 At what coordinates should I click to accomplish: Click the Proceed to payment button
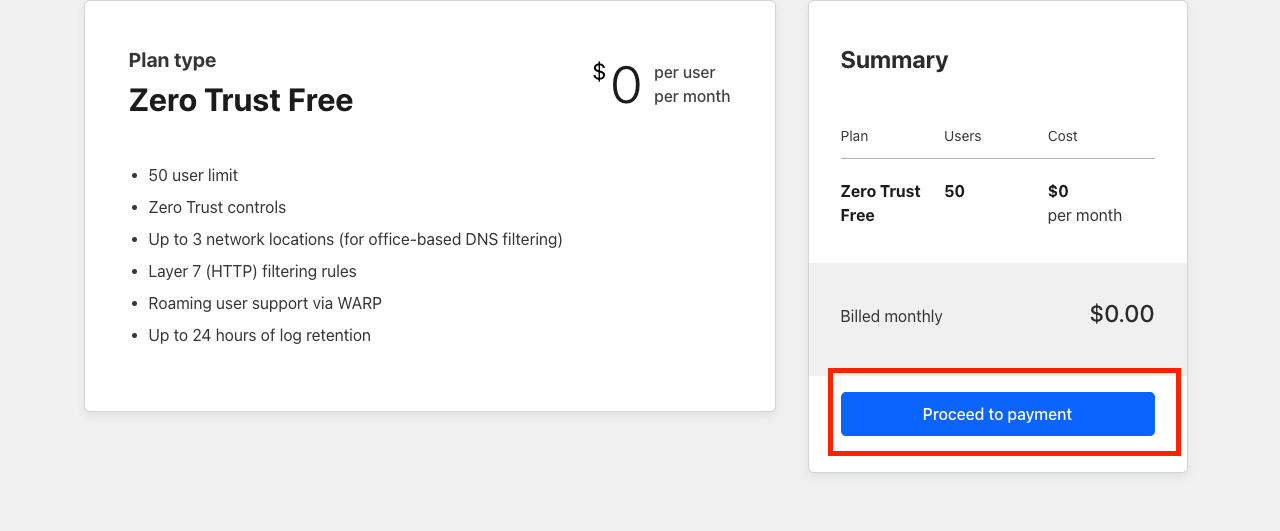click(x=997, y=414)
